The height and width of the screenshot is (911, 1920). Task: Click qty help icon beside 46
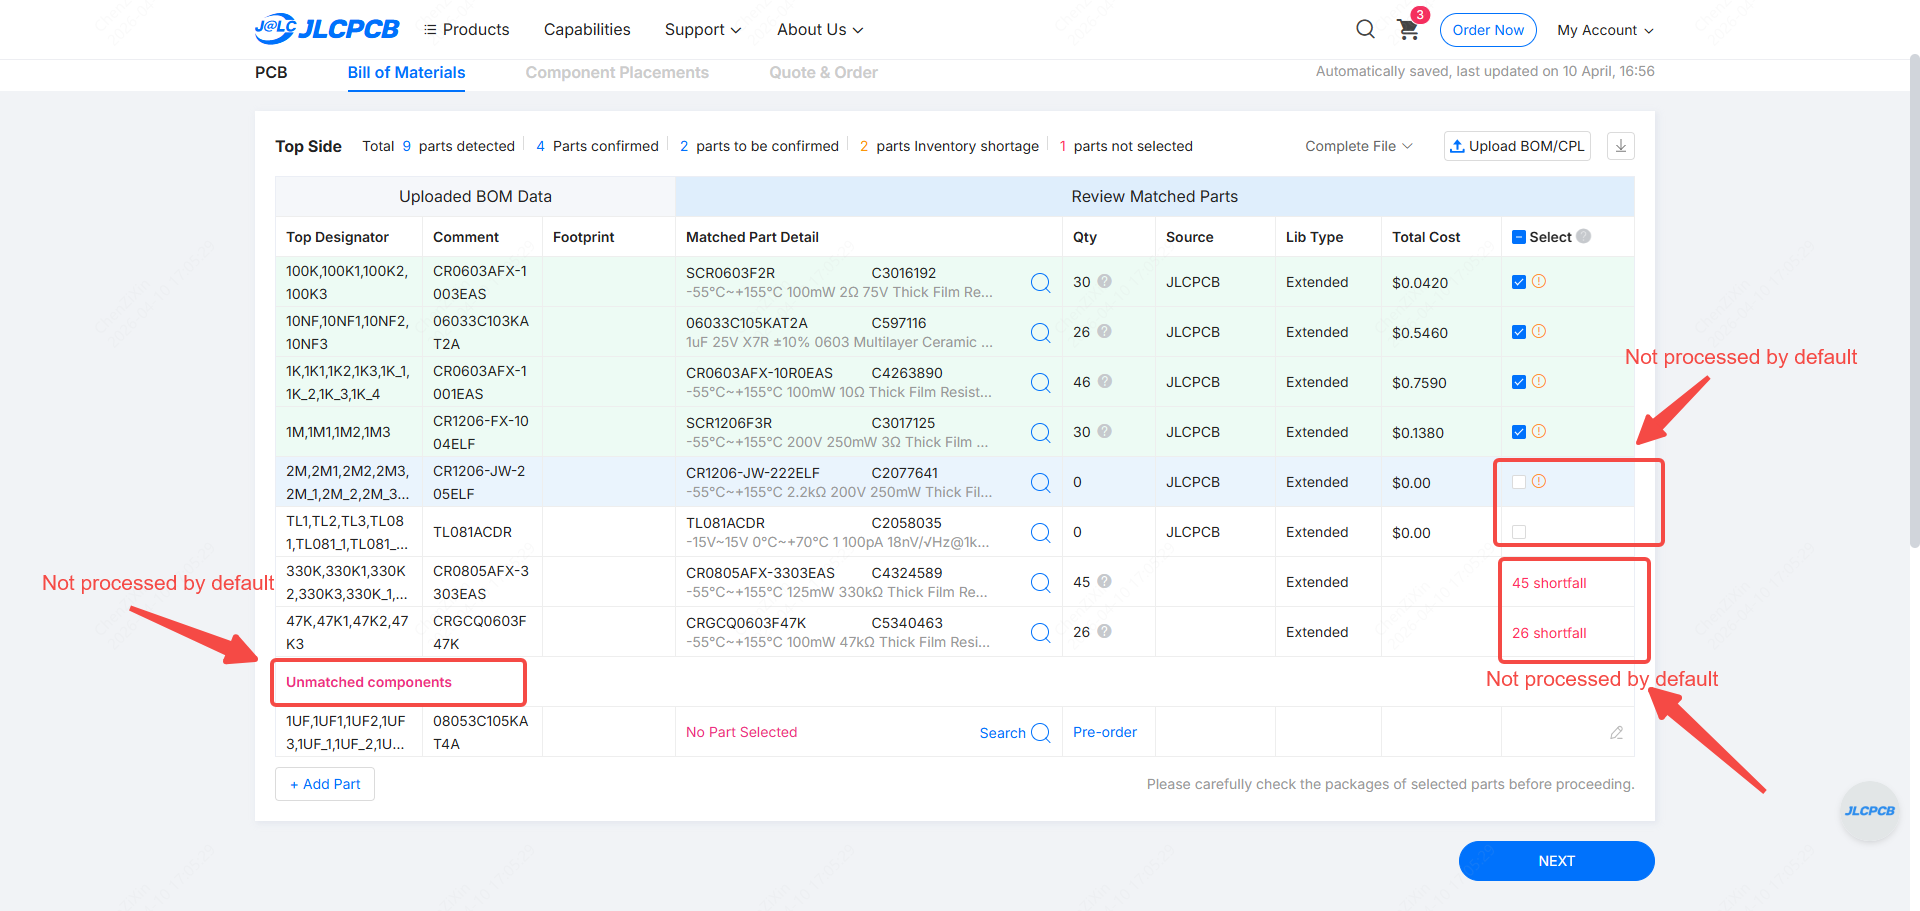[x=1104, y=381]
